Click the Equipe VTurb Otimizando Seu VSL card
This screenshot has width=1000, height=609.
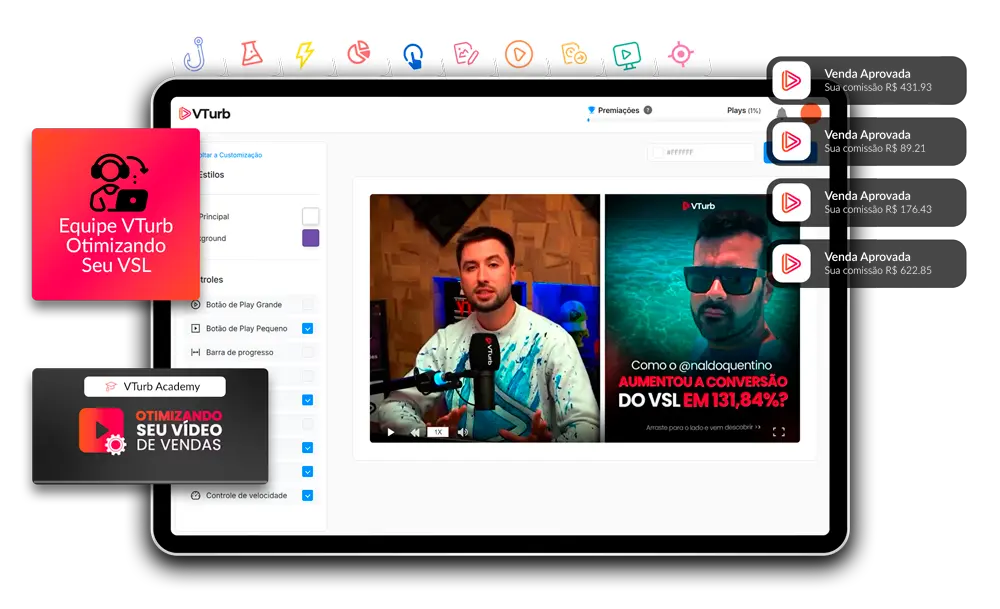(116, 214)
